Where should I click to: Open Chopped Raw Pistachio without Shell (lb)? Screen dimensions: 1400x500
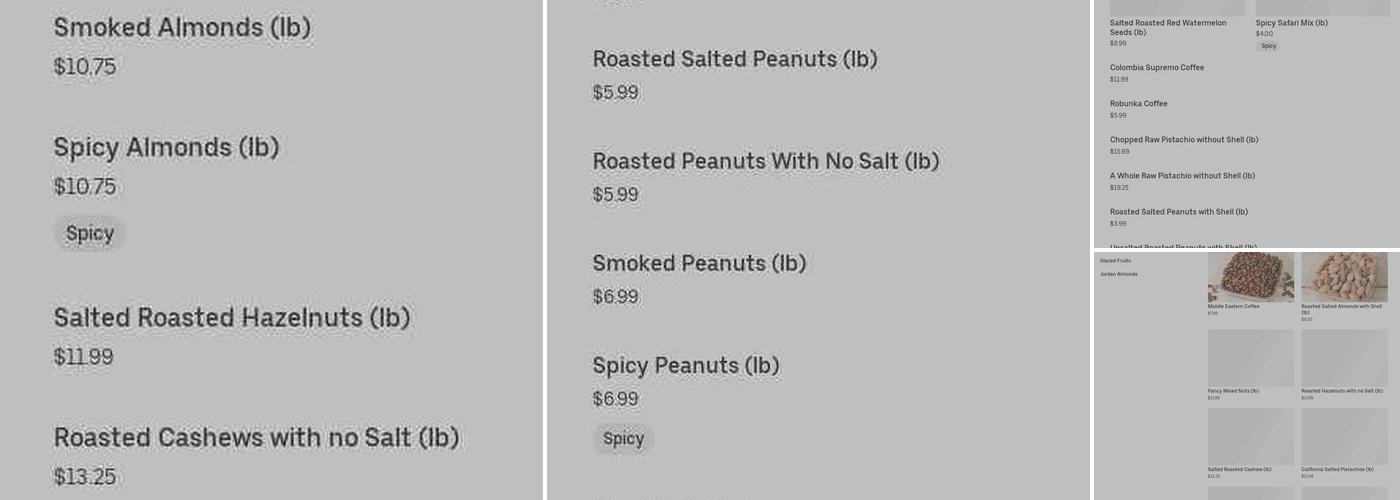pyautogui.click(x=1183, y=140)
